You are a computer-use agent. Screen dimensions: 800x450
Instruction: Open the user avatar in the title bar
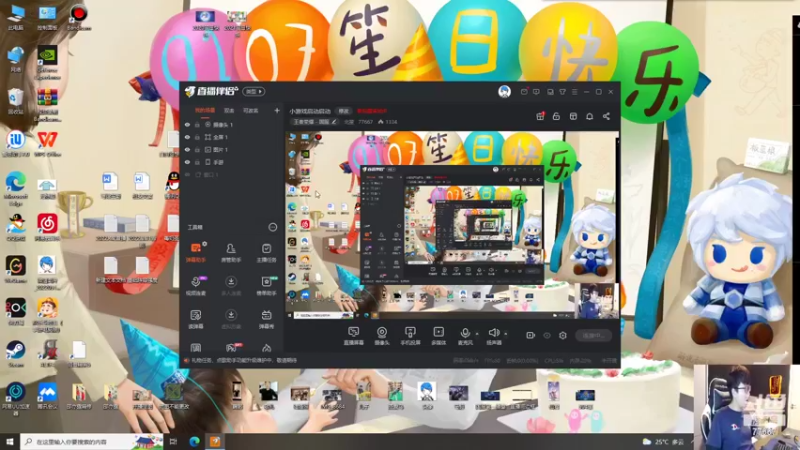pyautogui.click(x=504, y=91)
